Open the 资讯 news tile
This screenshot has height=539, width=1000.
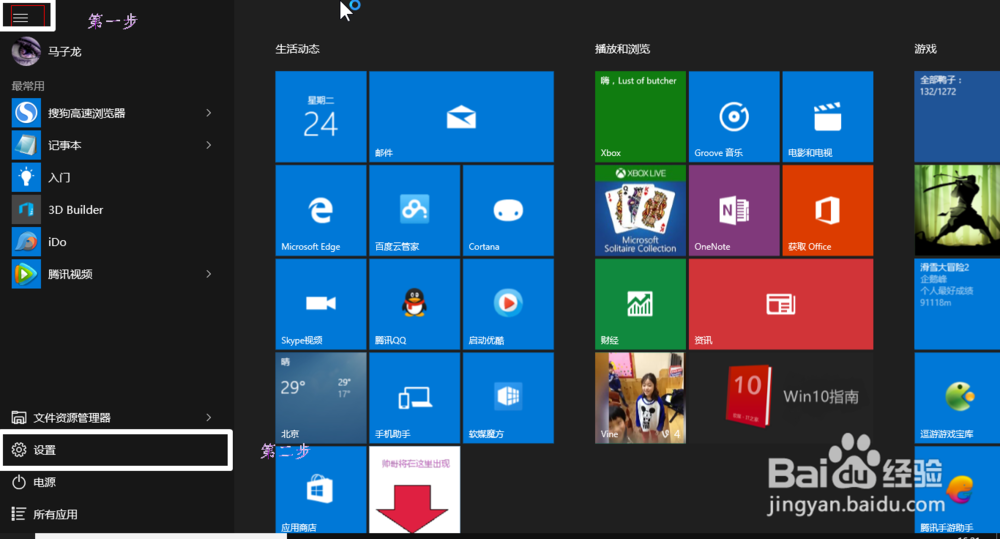tap(781, 304)
